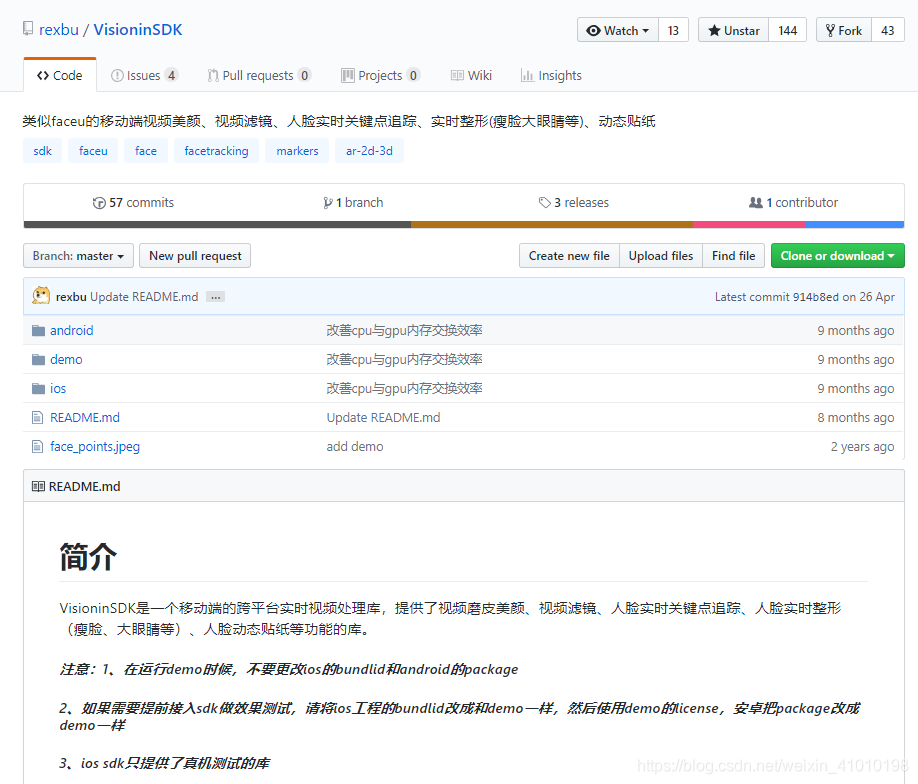
Task: Click New pull request button
Action: coord(195,256)
